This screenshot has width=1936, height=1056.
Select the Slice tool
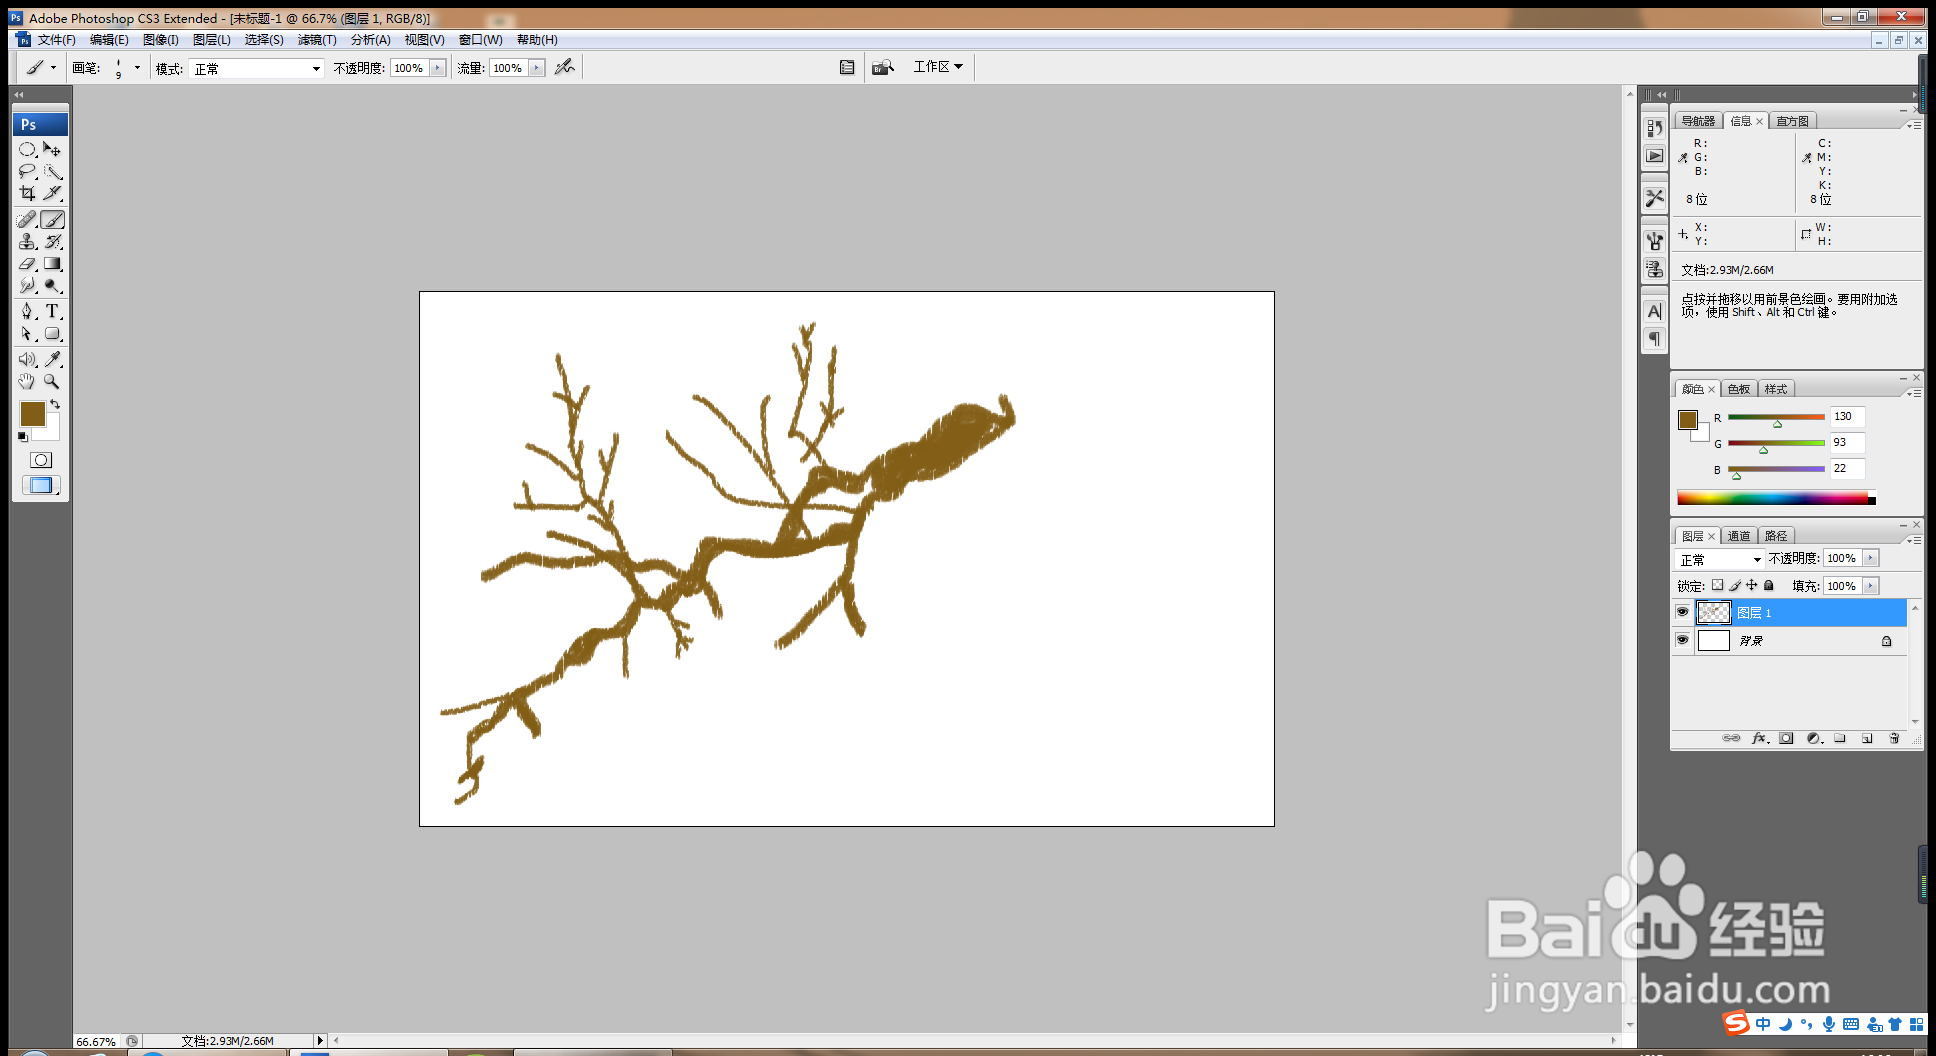pos(53,193)
